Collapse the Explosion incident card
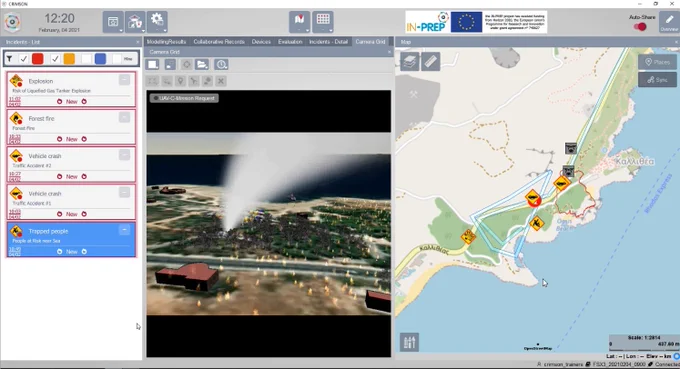 coord(124,80)
